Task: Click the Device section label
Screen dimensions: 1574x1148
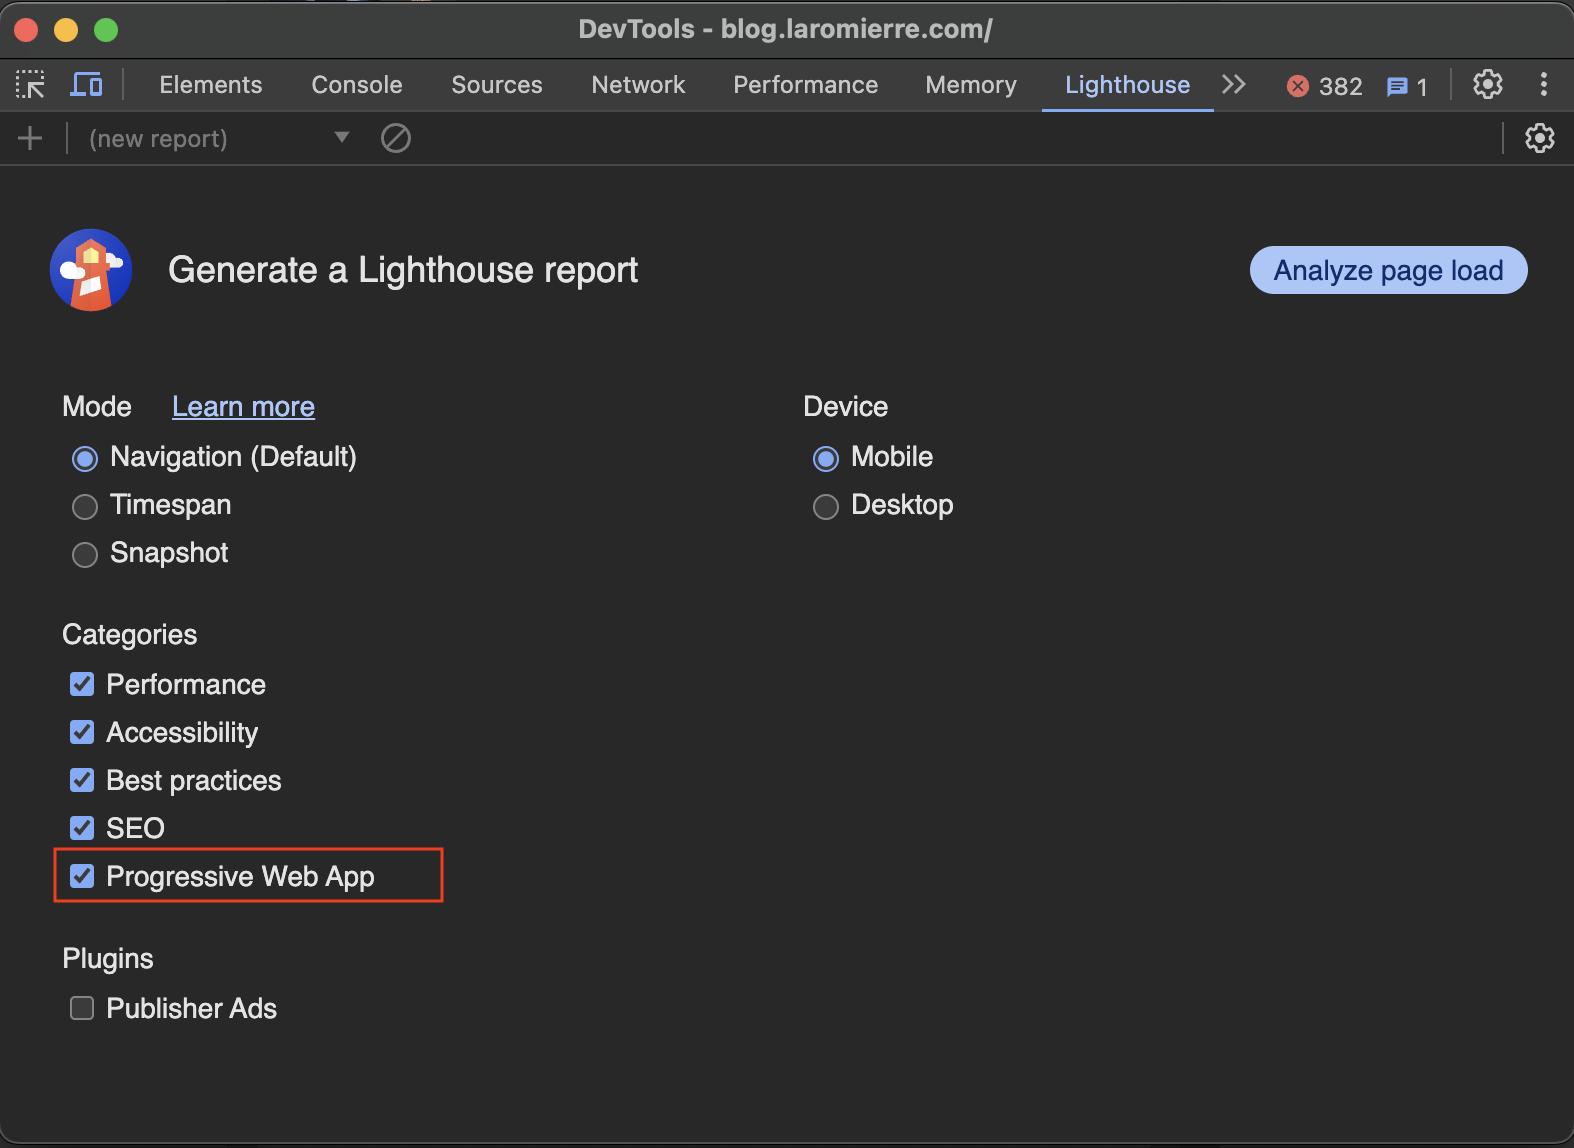Action: pos(846,406)
